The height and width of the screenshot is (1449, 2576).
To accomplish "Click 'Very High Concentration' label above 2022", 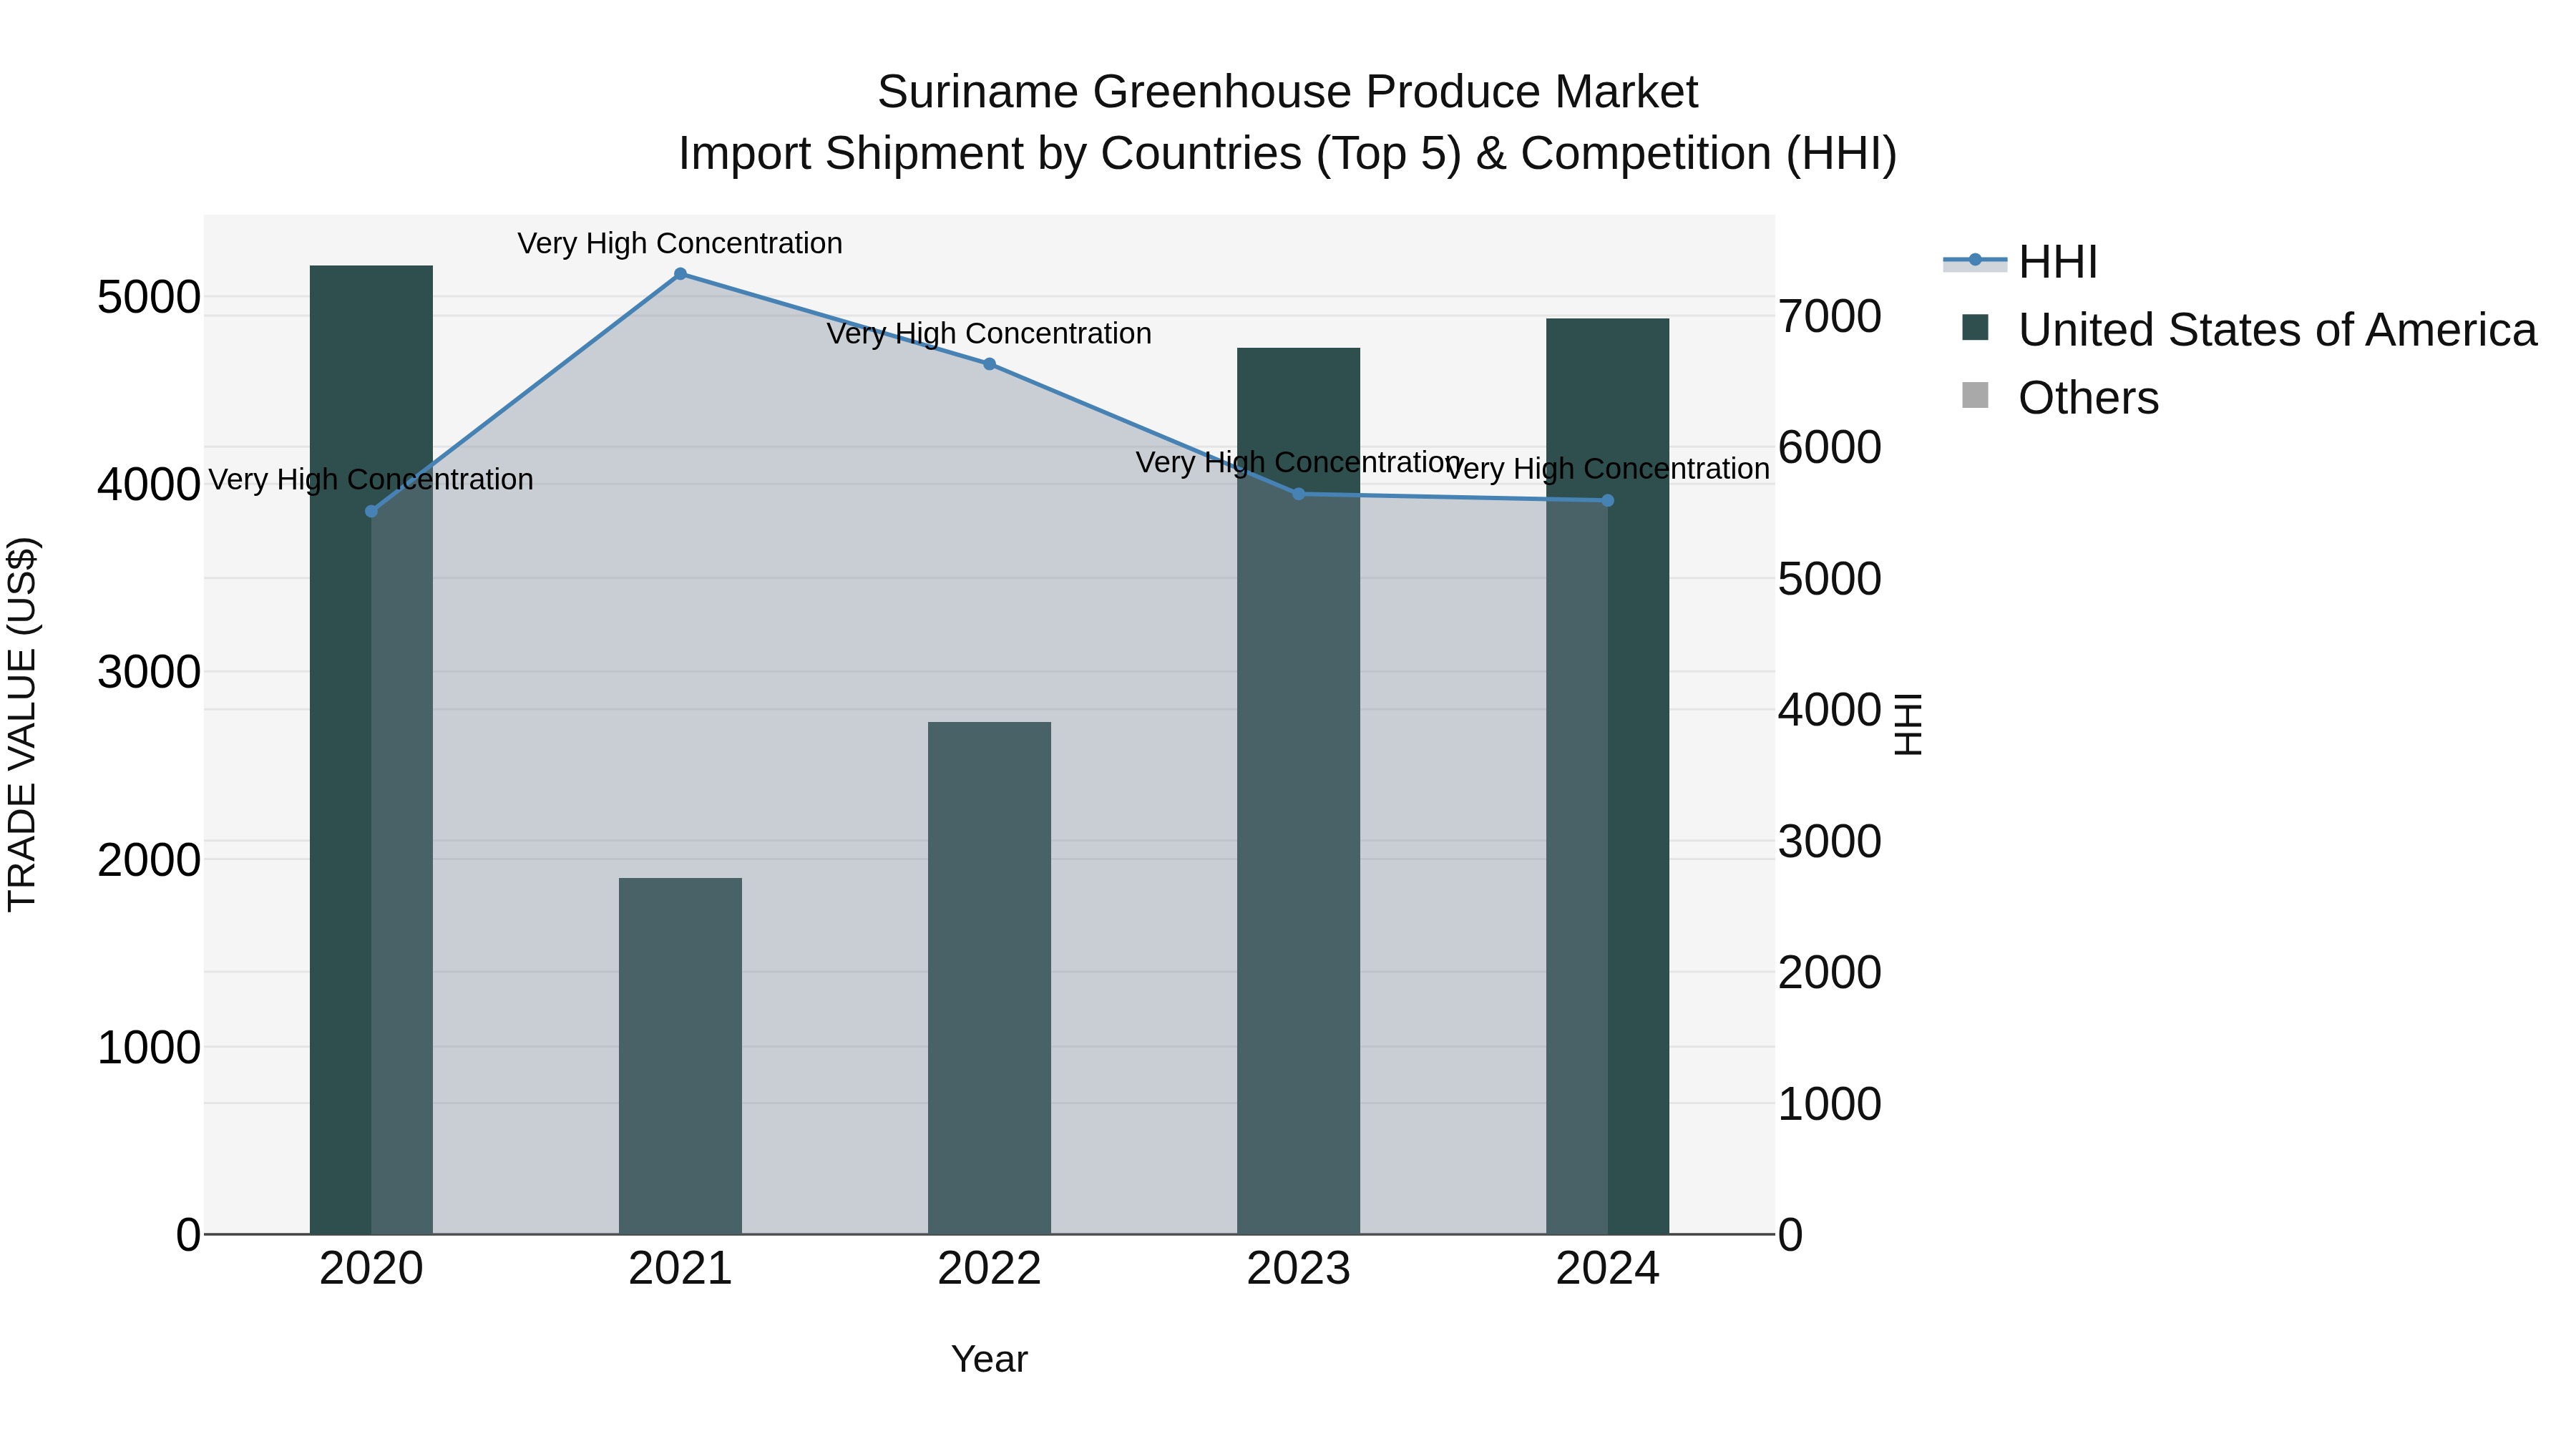I will 989,334.
